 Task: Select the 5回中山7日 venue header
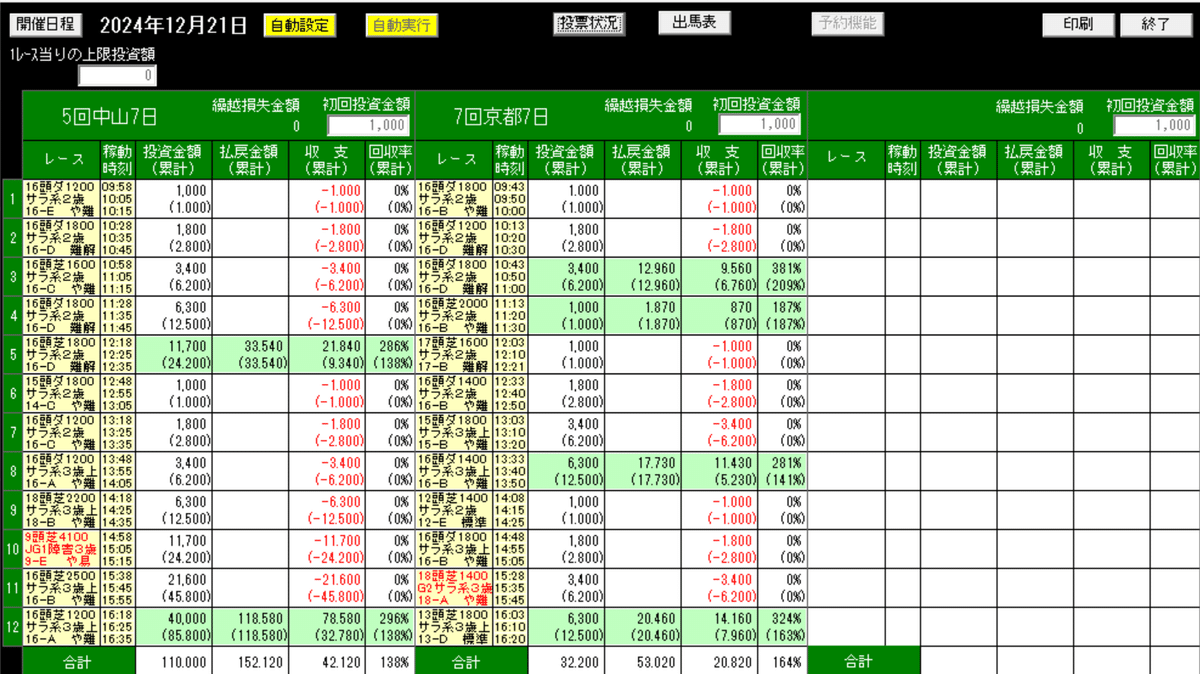109,116
